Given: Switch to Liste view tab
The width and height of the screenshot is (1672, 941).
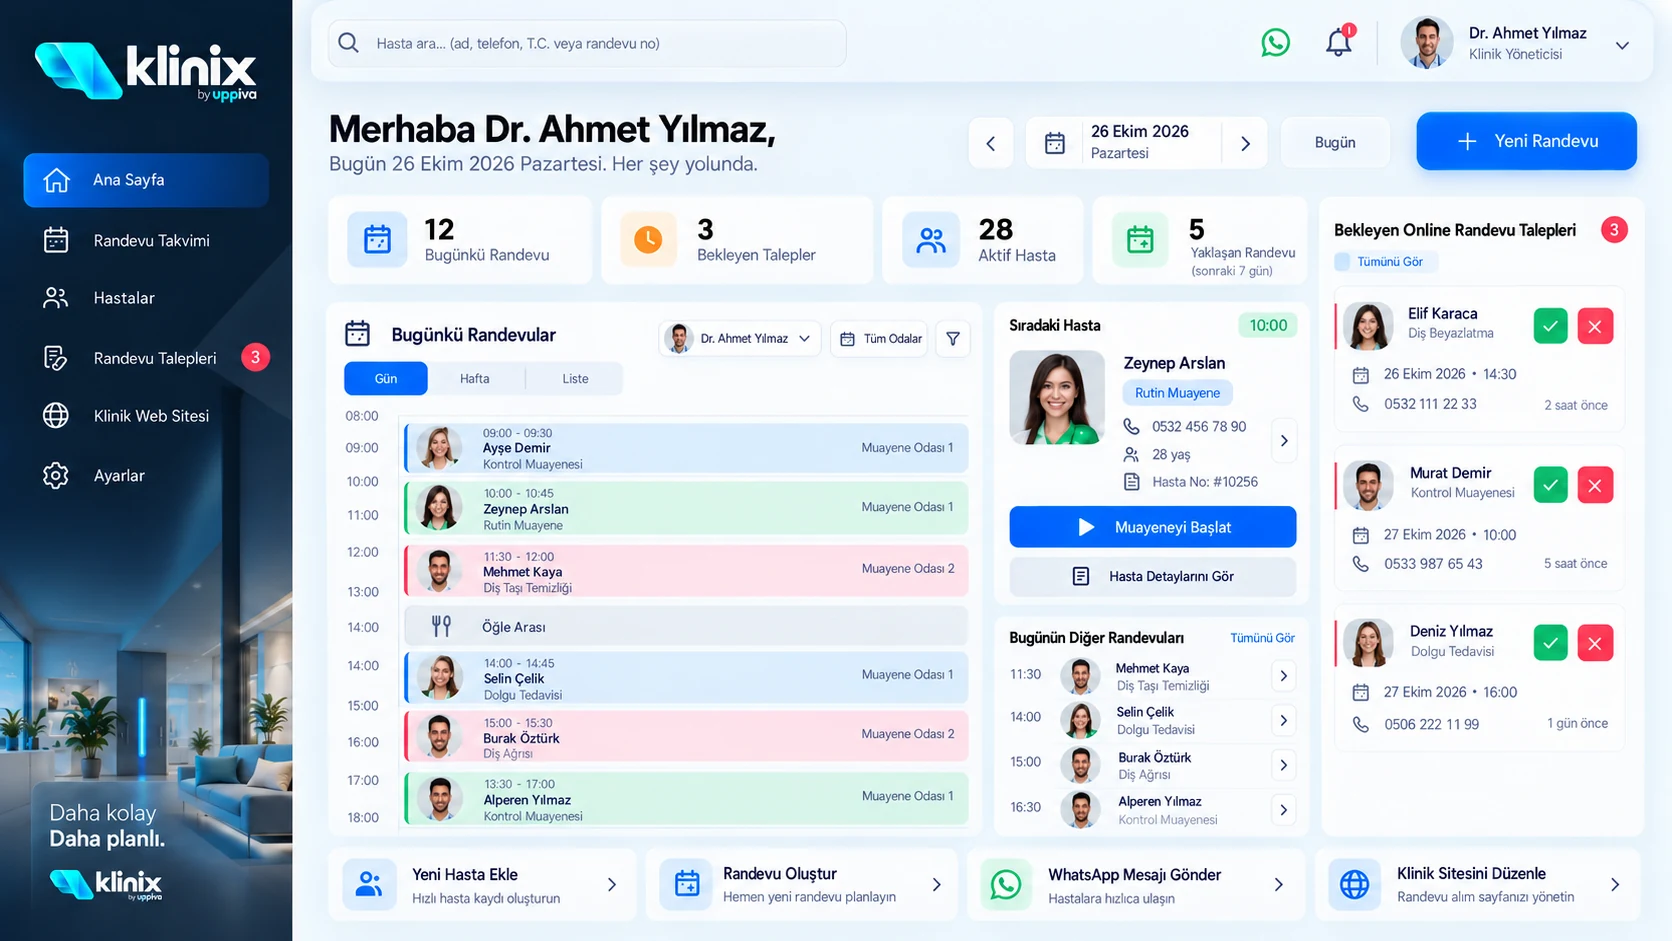Looking at the screenshot, I should (575, 379).
